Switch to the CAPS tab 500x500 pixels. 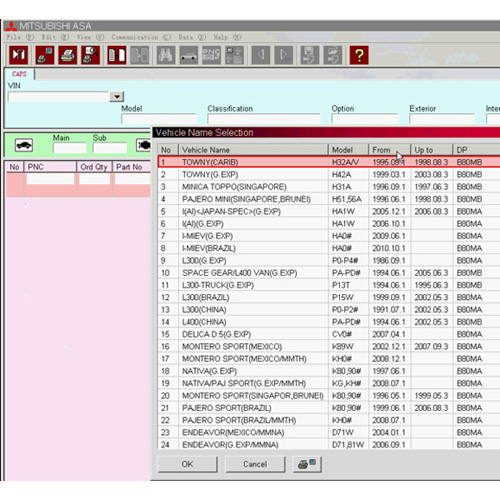(19, 74)
